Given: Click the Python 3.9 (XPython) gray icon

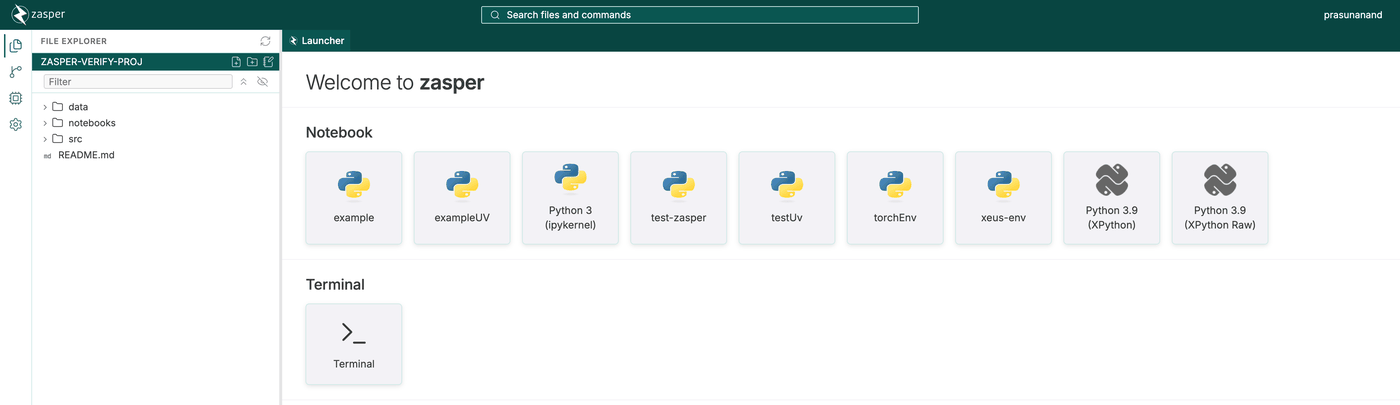Looking at the screenshot, I should 1112,180.
